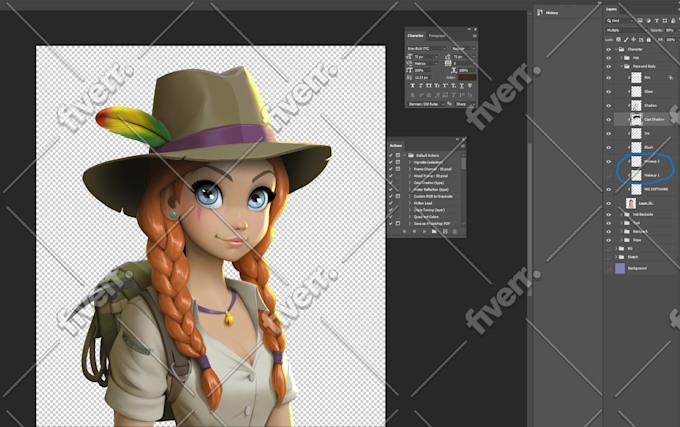Show the Background layer
This screenshot has width=680, height=427.
(608, 268)
